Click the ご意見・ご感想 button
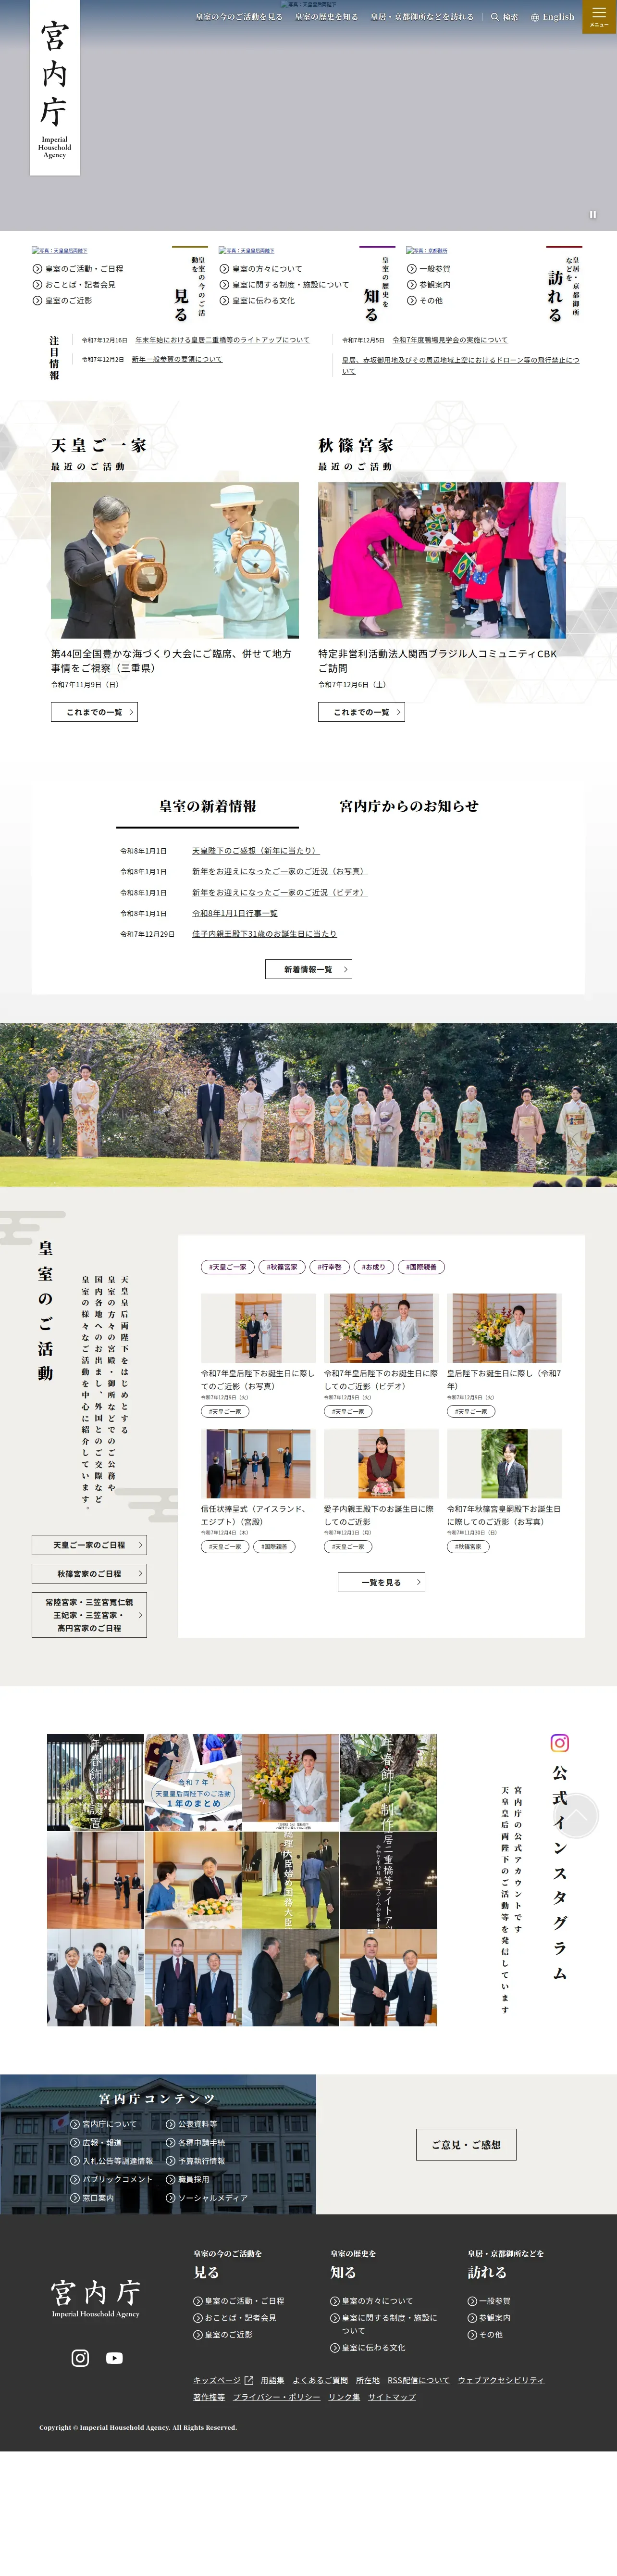 point(466,2144)
